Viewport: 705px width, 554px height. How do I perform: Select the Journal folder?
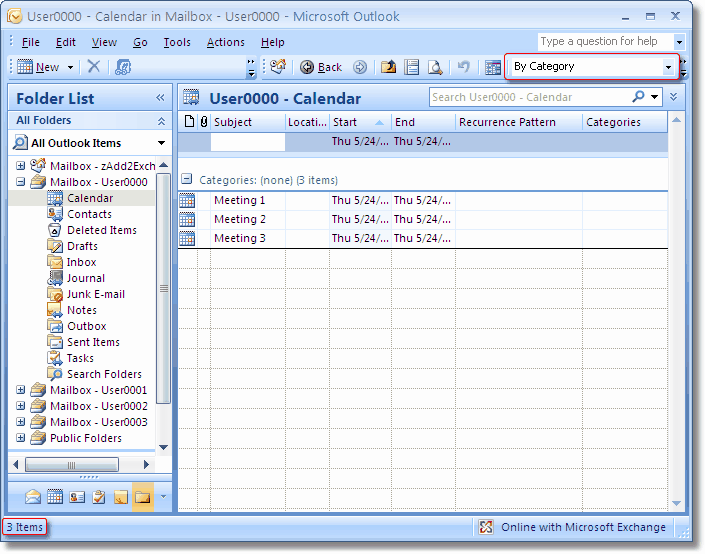pyautogui.click(x=85, y=278)
